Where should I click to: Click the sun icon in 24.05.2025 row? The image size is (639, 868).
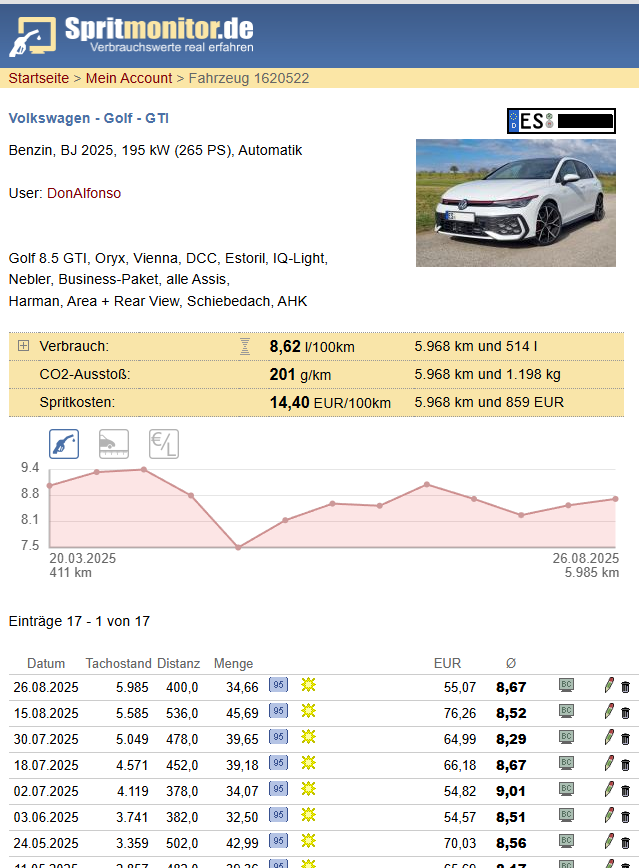pos(308,841)
